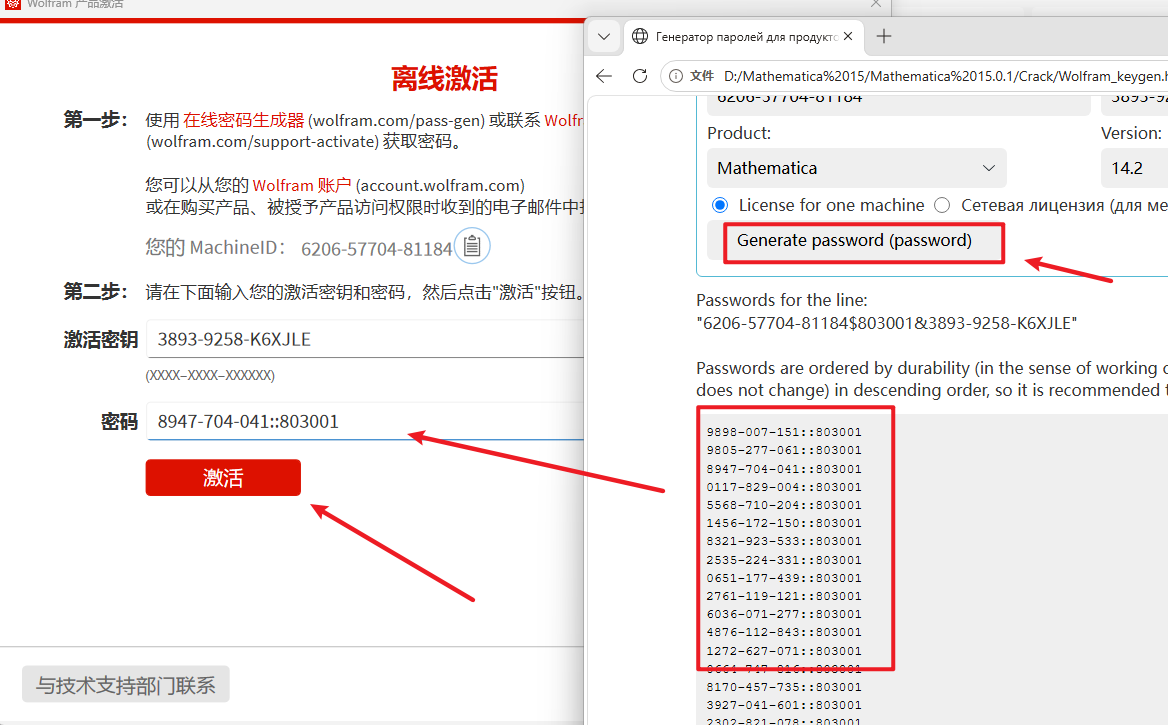This screenshot has height=725, width=1168.
Task: Click the 激活密钥 input field
Action: click(x=365, y=339)
